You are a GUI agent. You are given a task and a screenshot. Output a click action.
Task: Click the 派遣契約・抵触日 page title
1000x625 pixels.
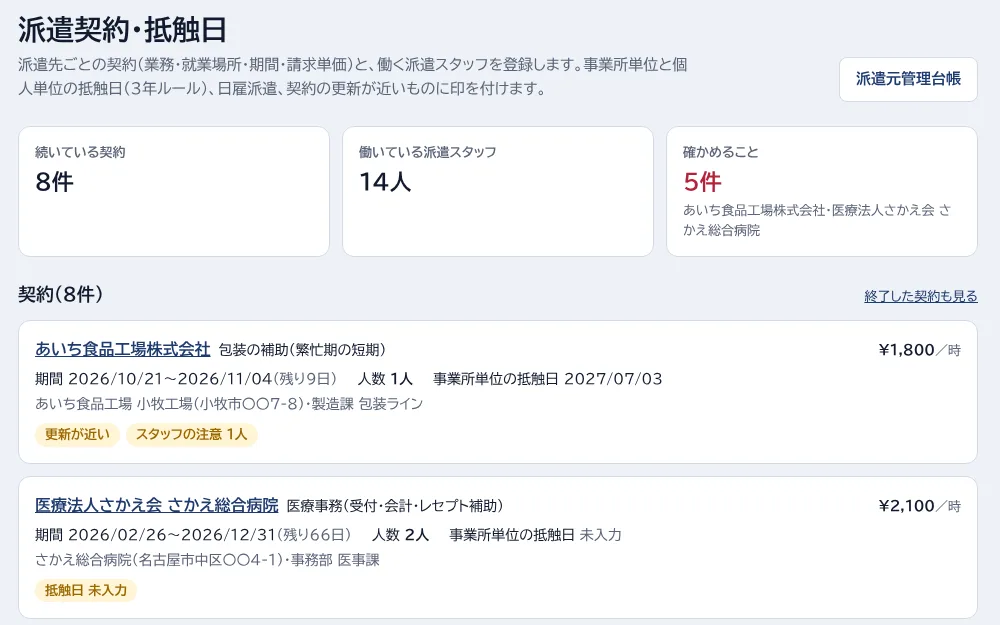122,29
